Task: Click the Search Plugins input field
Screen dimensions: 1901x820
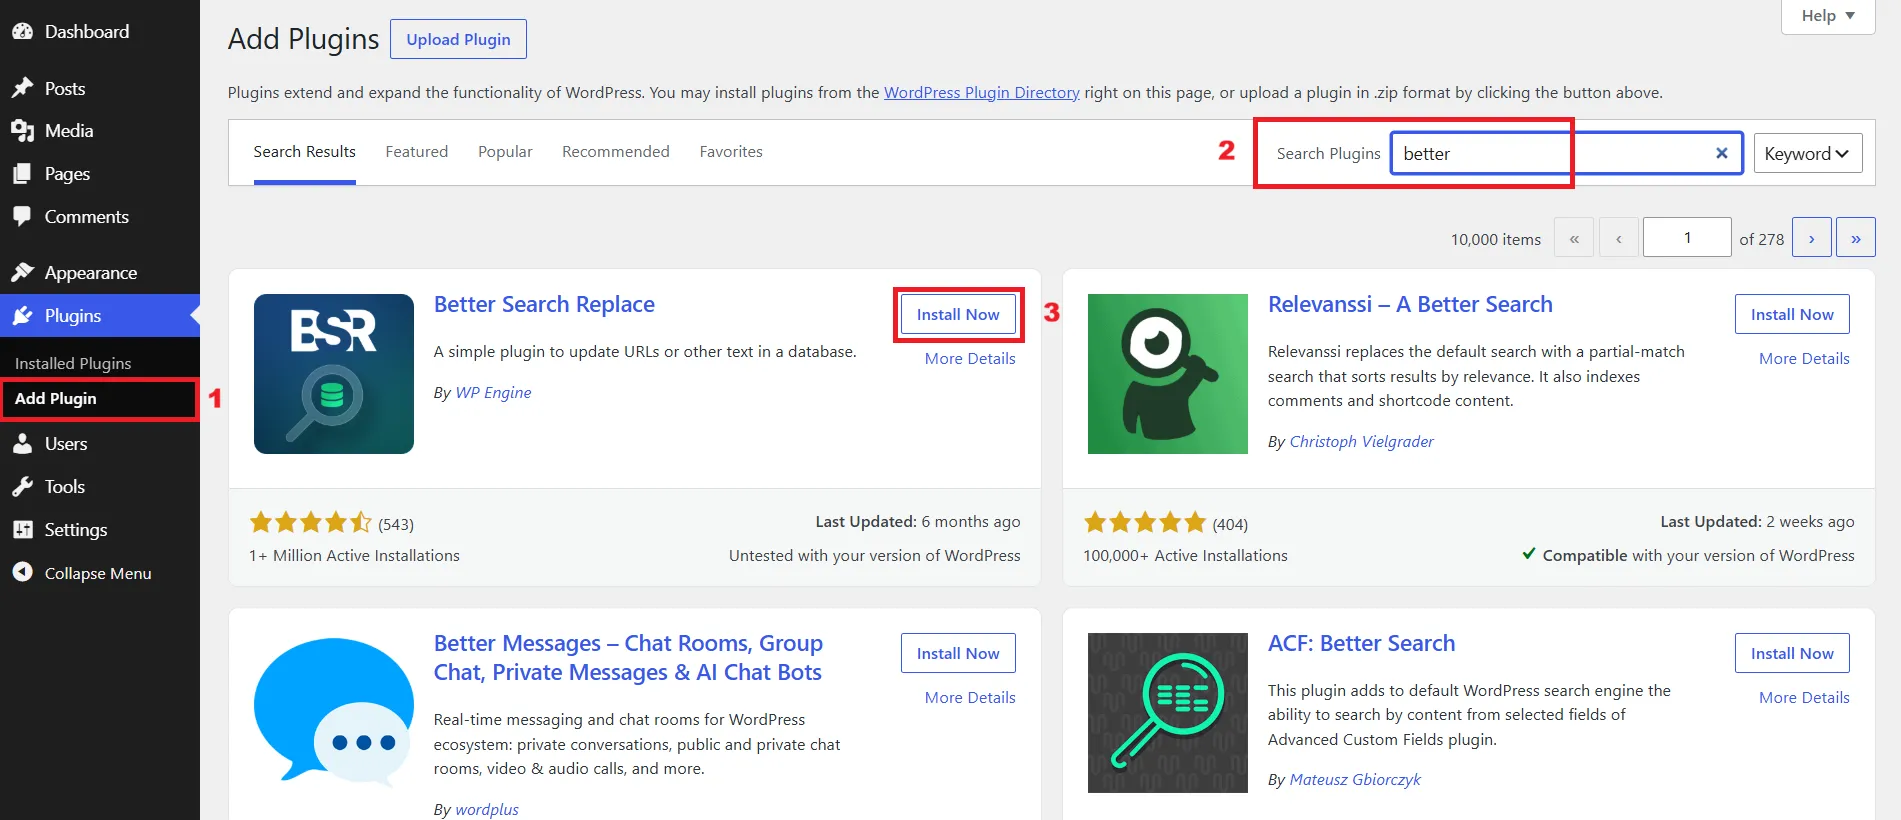Action: pyautogui.click(x=1567, y=153)
